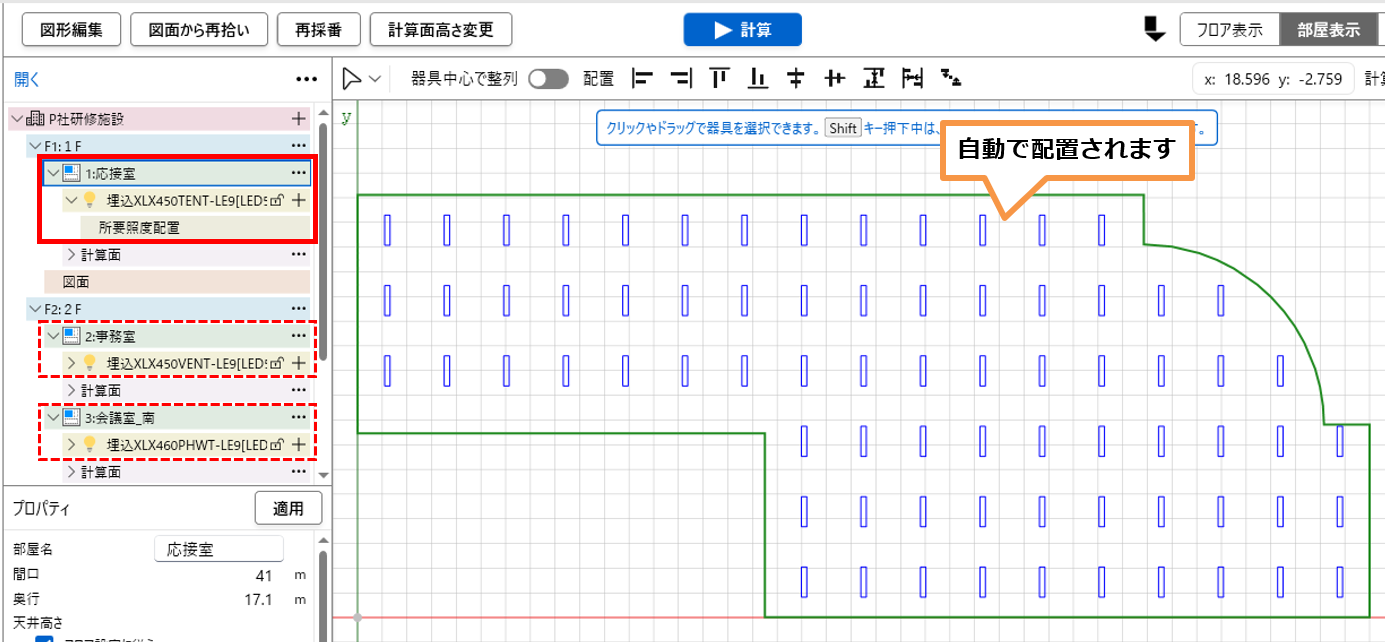Switch to フロア表示 view
Viewport: 1388px width, 642px height.
(1229, 30)
